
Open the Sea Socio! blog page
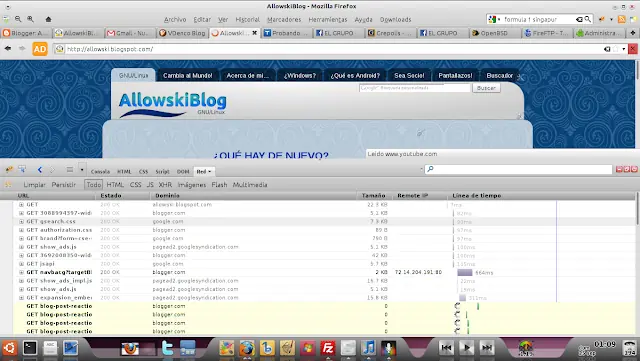tap(409, 76)
